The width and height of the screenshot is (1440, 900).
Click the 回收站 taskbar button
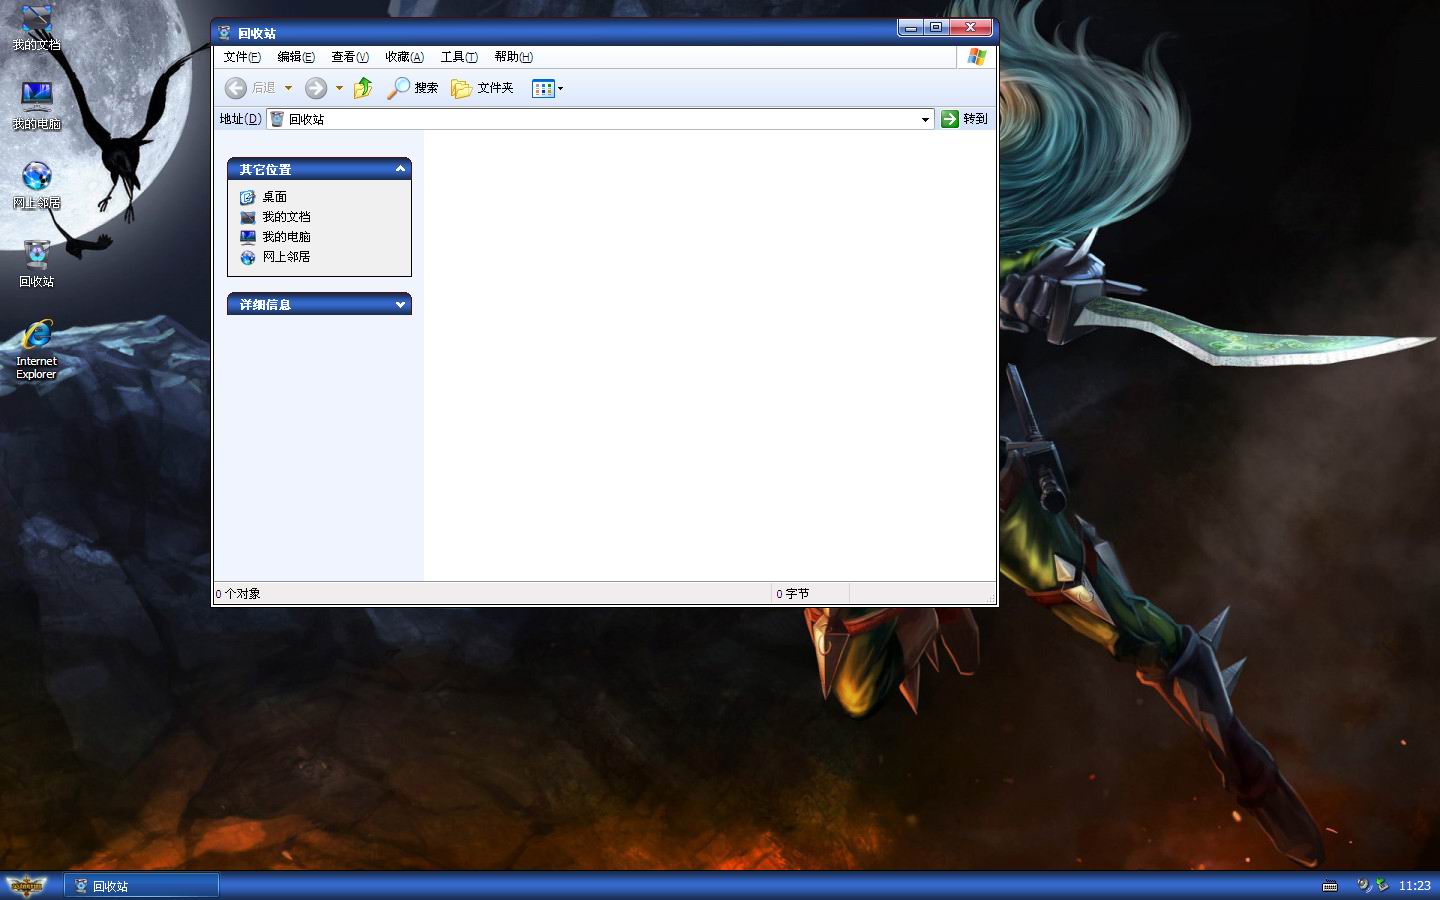pos(142,886)
